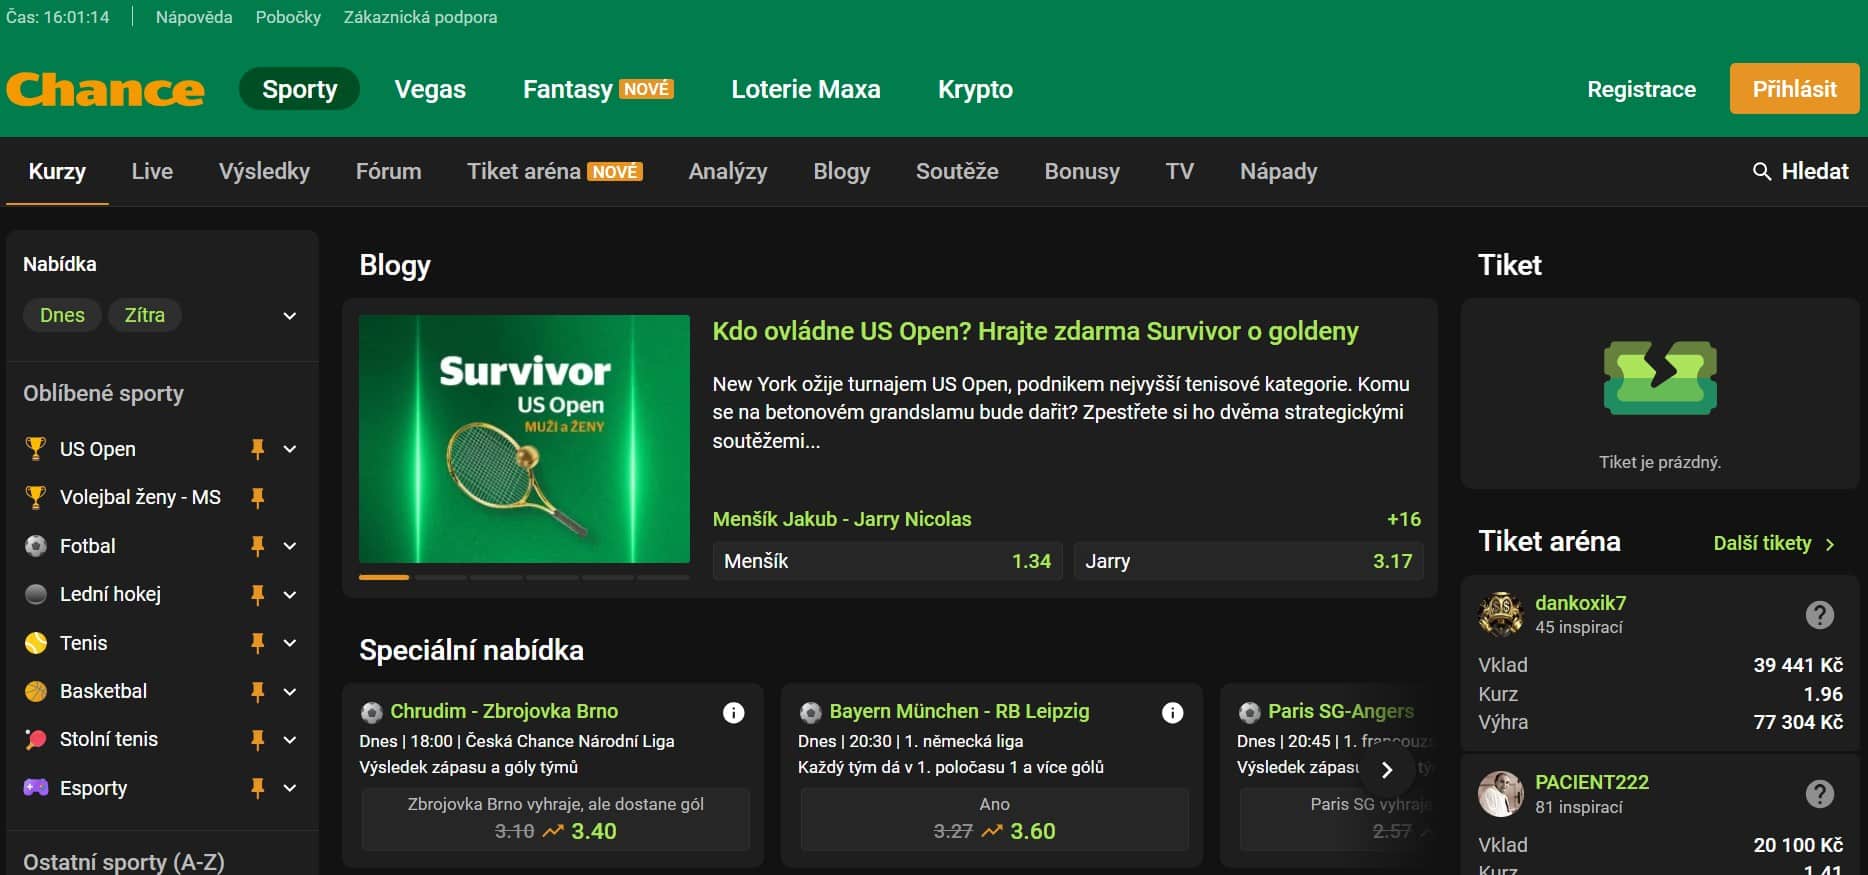Expand the Stolní tenis sport list
The image size is (1868, 875).
click(x=290, y=739)
